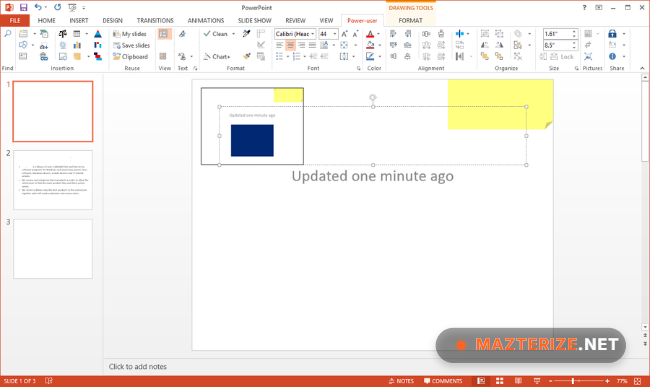This screenshot has width=650, height=387.
Task: Open the FILE tab
Action: coord(15,20)
